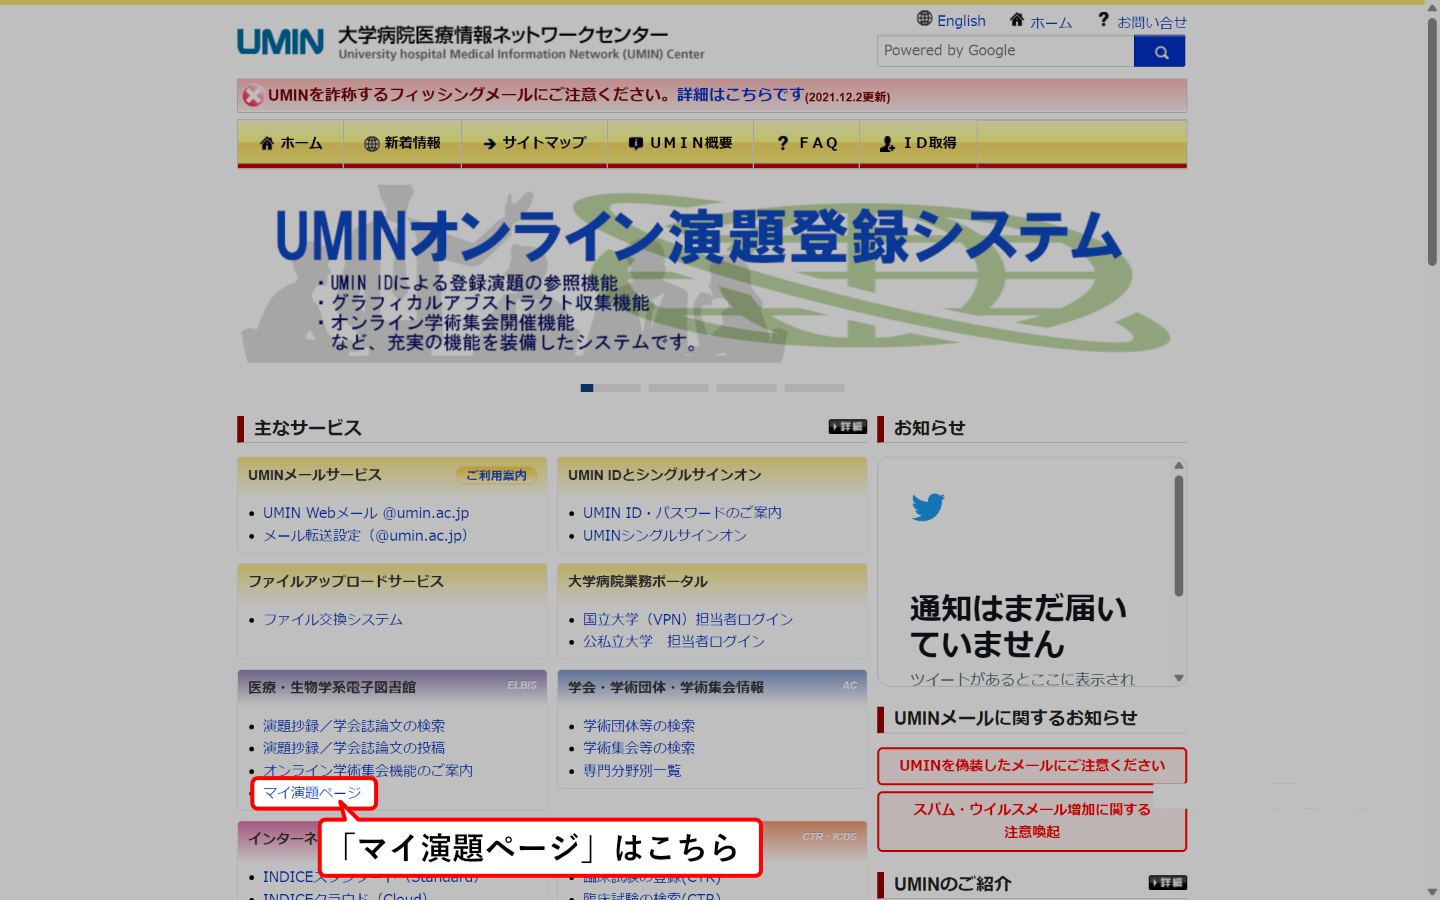This screenshot has height=900, width=1440.
Task: Click the 詳細 badge beside 主なサービス
Action: coord(846,426)
